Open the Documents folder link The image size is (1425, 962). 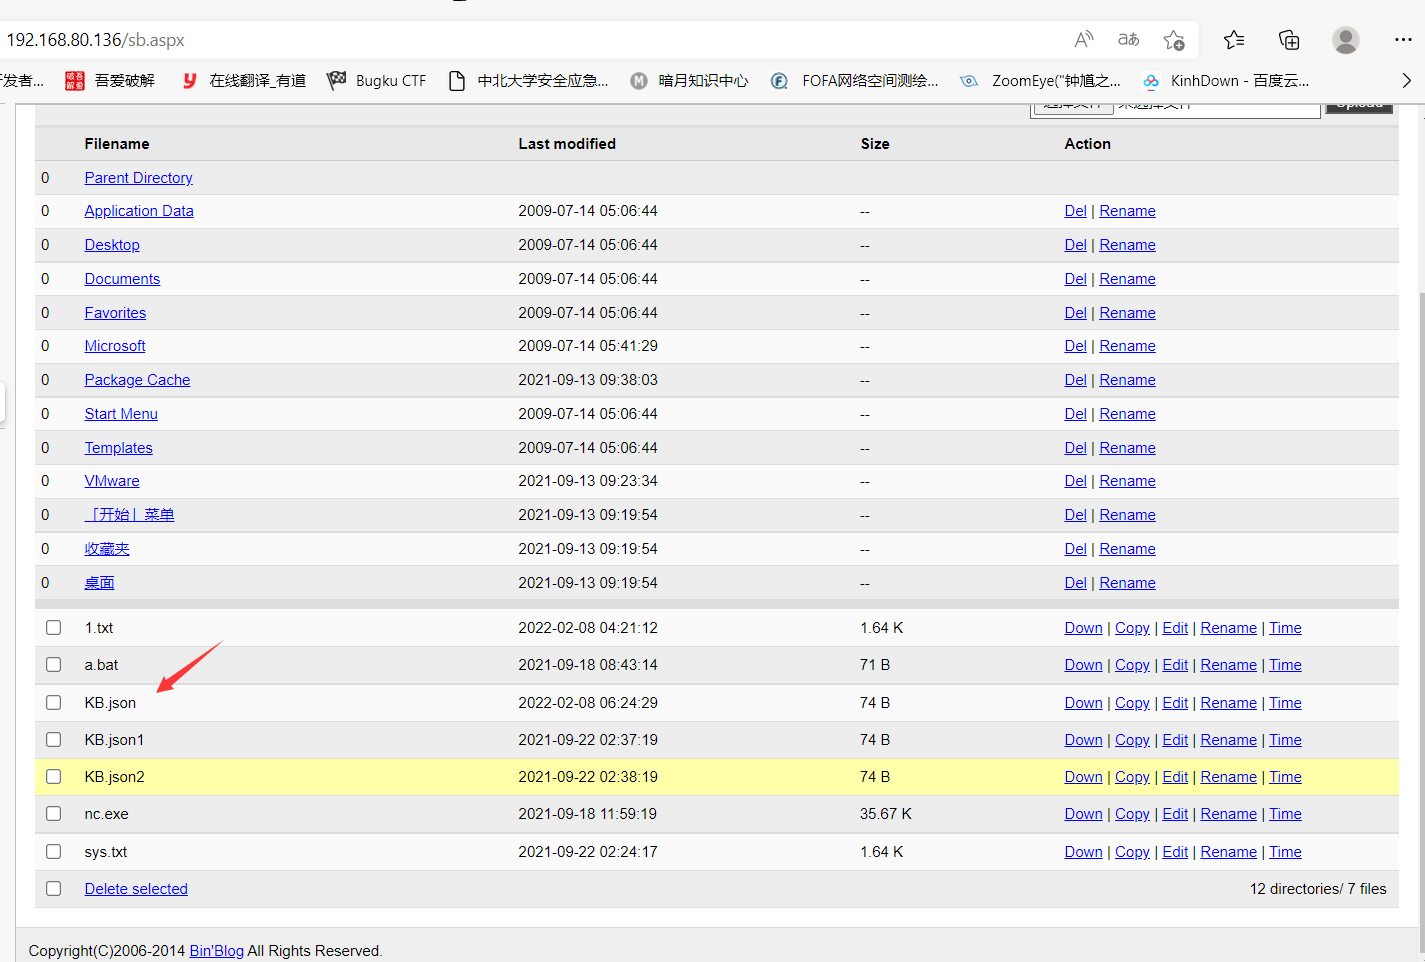(122, 279)
